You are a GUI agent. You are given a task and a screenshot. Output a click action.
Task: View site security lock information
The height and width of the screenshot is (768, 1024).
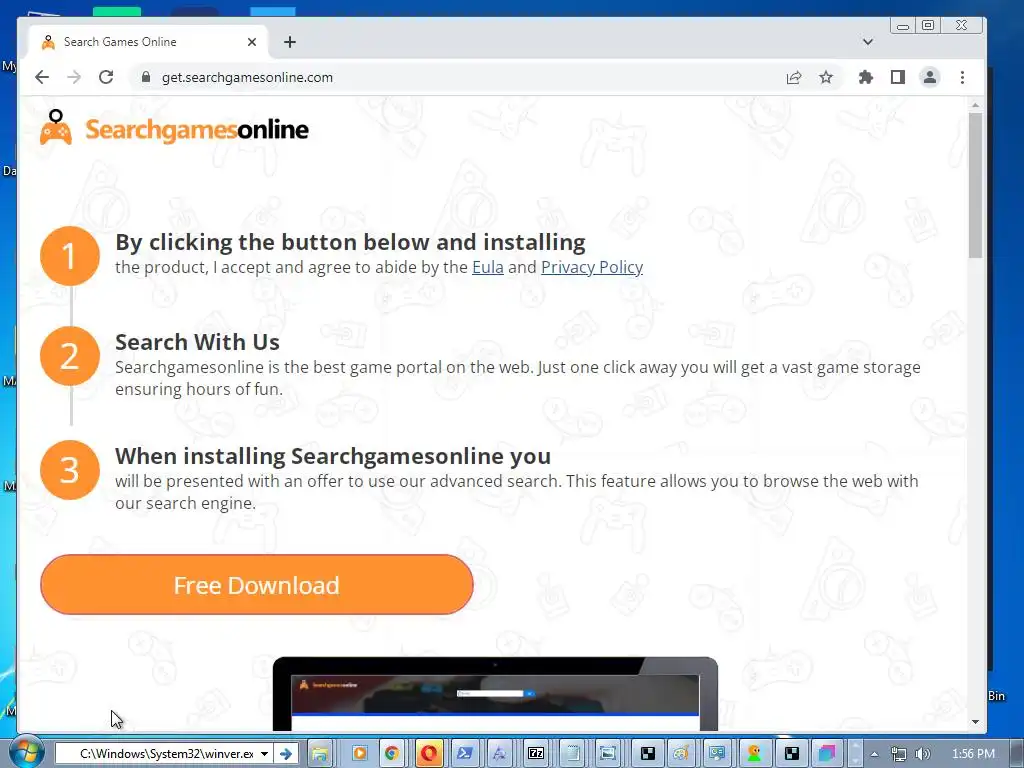146,77
